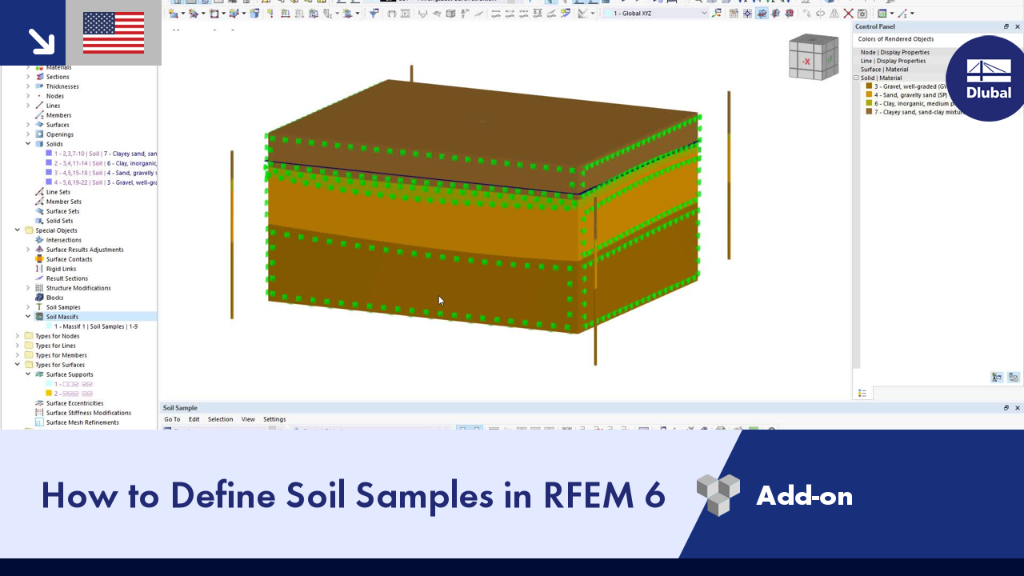Undock the Soil Sample table panel

pyautogui.click(x=1006, y=408)
